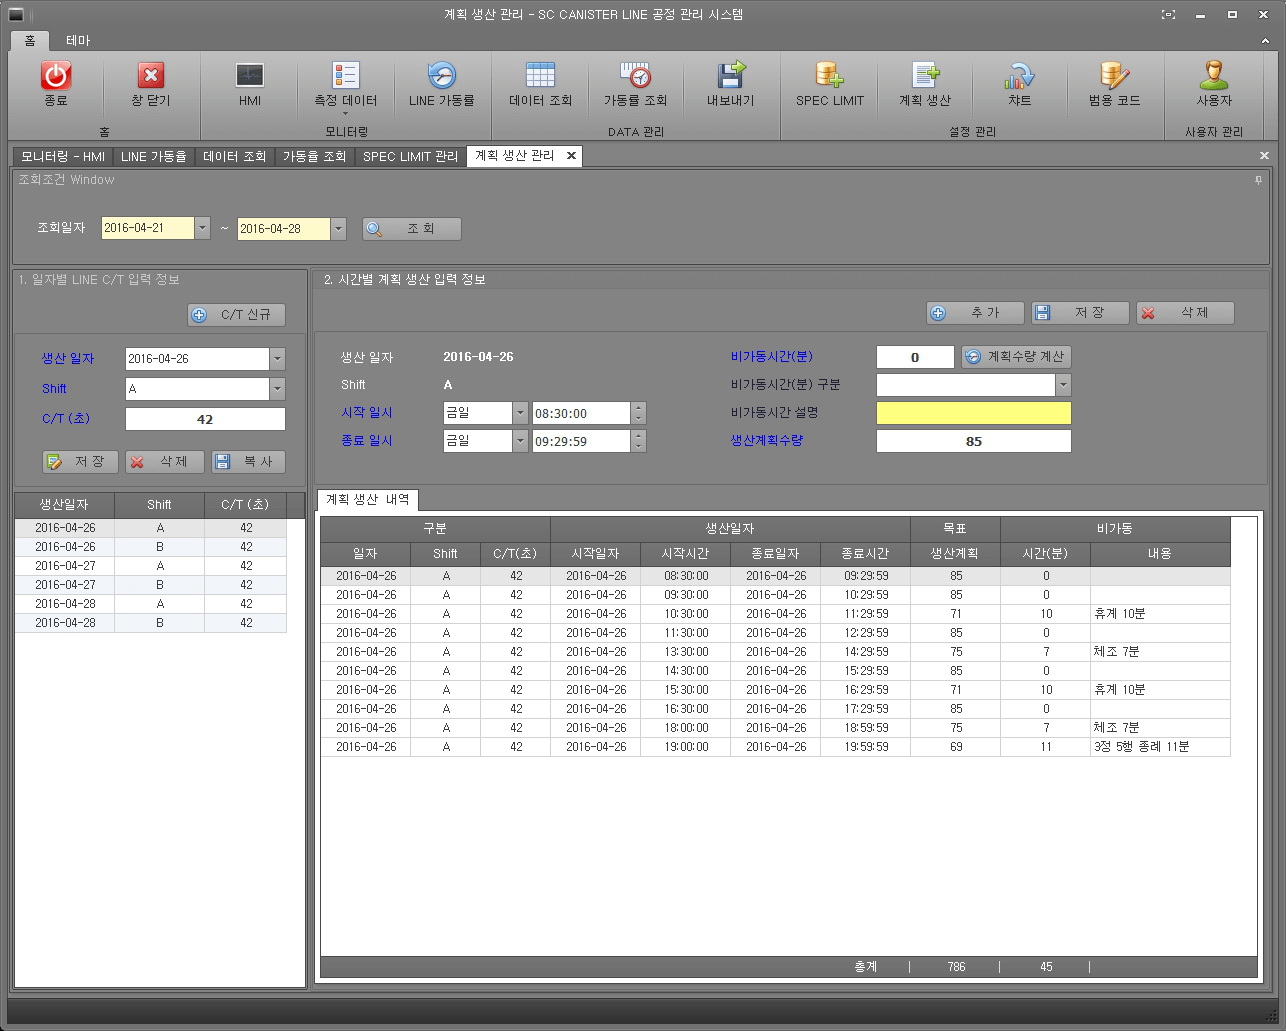Open the 사용자 user management icon
Viewport: 1286px width, 1031px height.
1214,77
